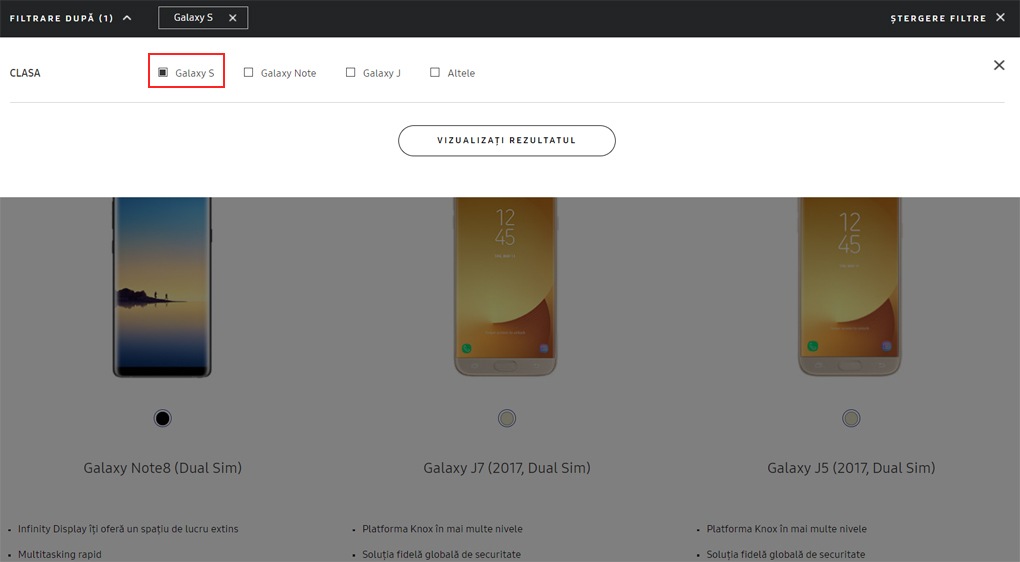1020x562 pixels.
Task: Click Galaxy J7's 'Soluția fidelă globală de securitate'
Action: [442, 554]
